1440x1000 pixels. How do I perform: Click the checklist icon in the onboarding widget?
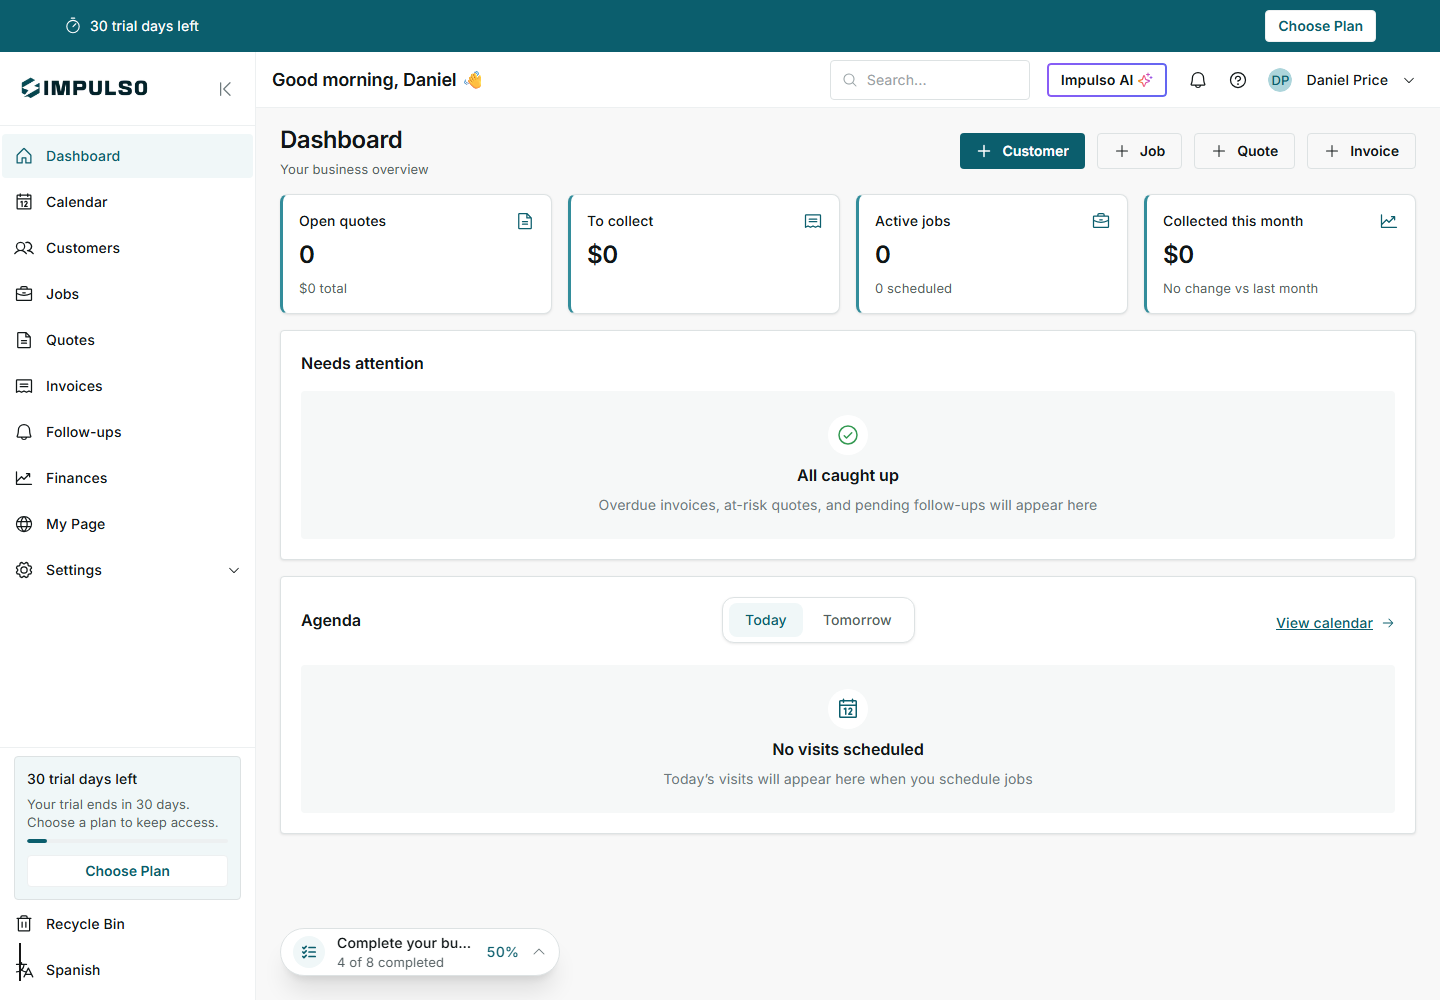coord(309,952)
